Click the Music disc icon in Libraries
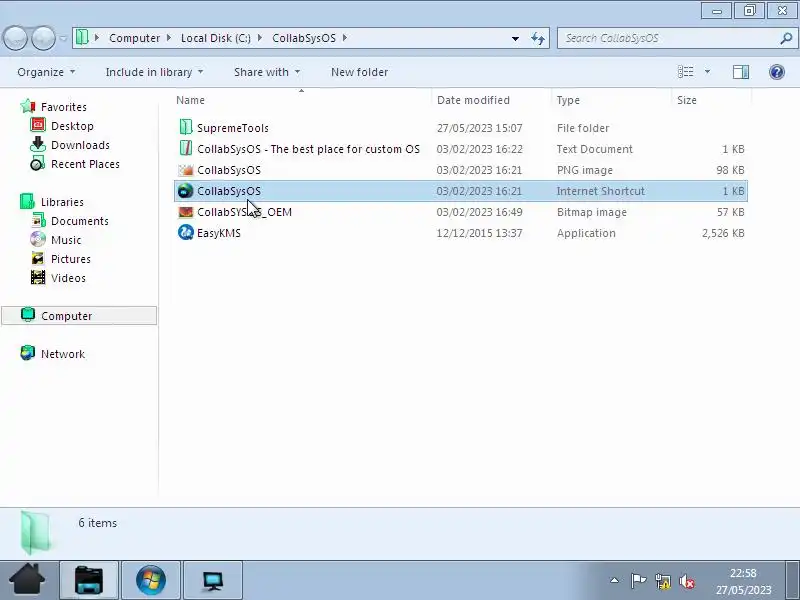The height and width of the screenshot is (600, 800). 38,239
